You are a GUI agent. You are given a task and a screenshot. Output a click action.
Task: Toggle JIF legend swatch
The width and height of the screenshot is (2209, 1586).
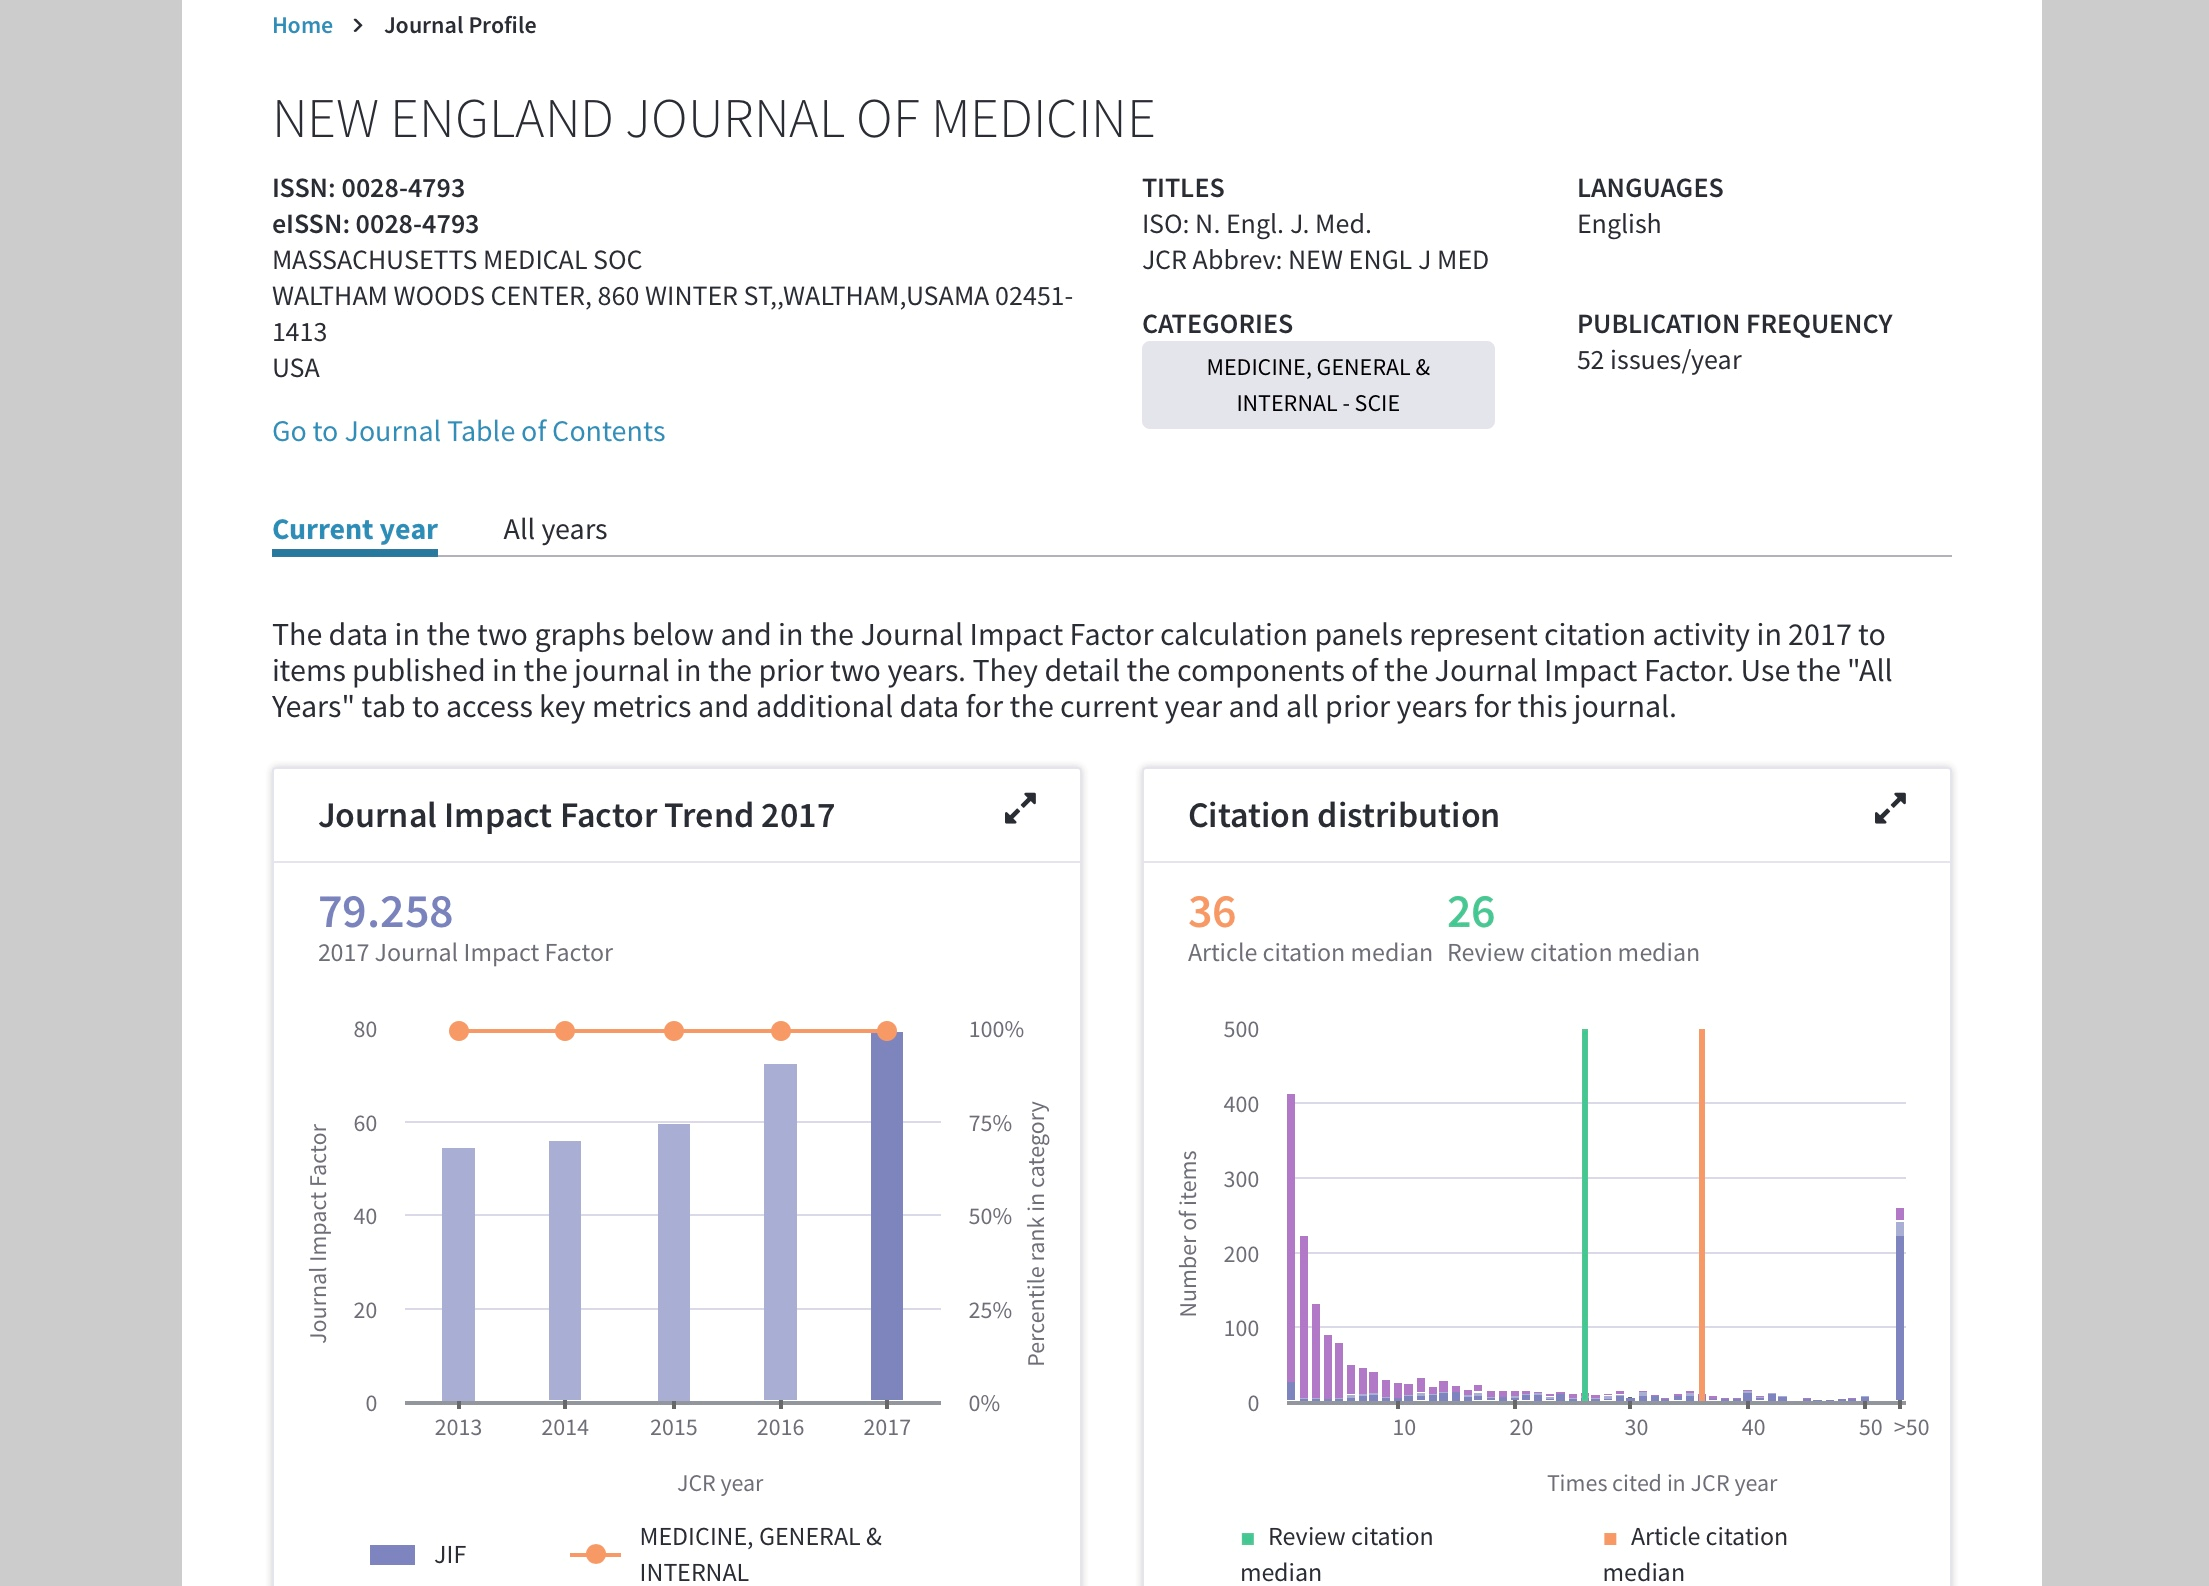[392, 1554]
